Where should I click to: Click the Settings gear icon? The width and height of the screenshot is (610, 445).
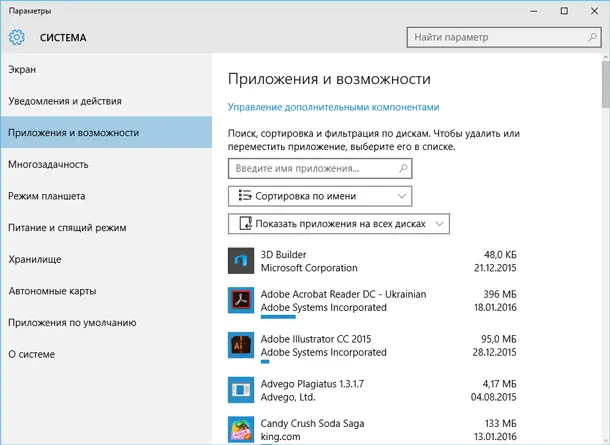[x=16, y=37]
